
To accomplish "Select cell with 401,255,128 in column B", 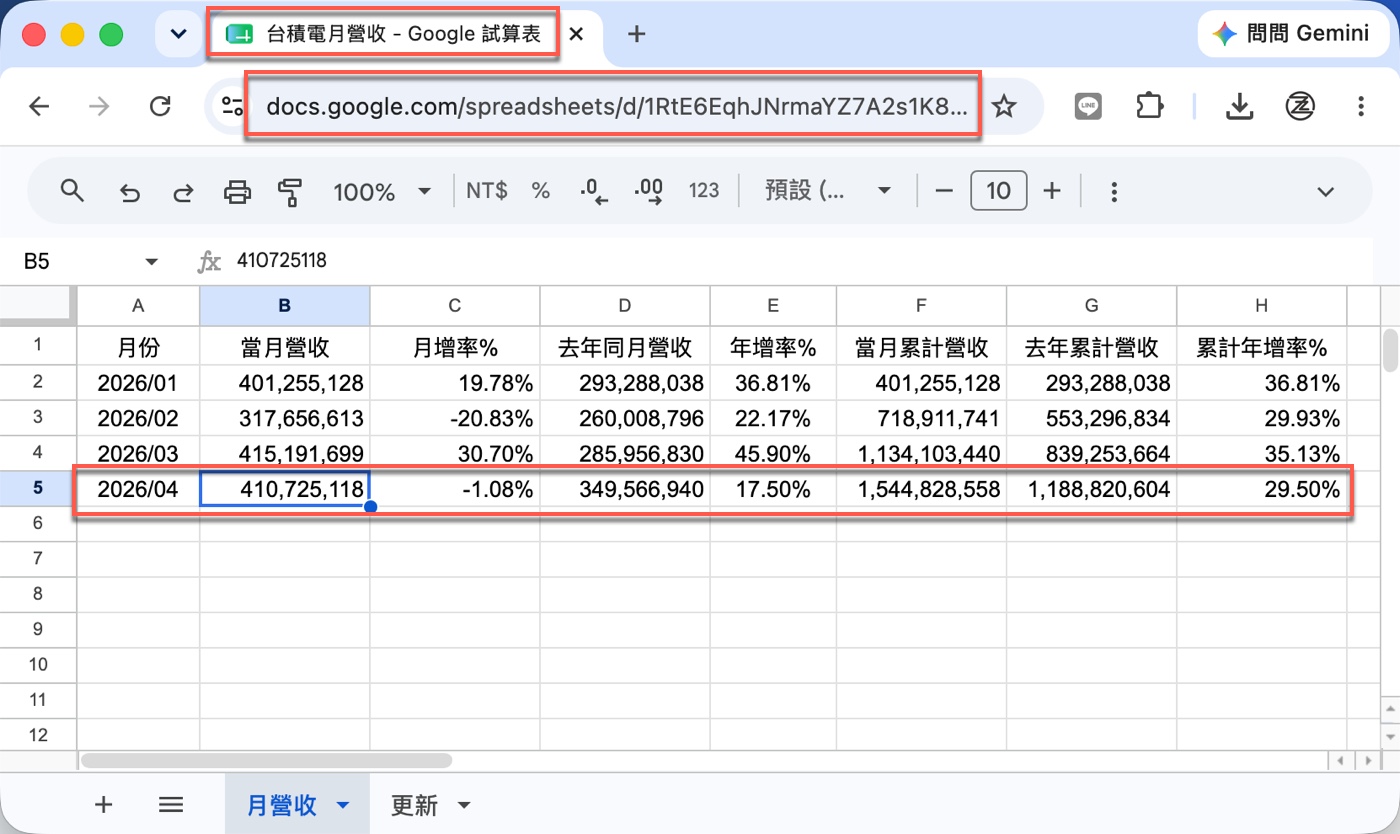I will (285, 383).
